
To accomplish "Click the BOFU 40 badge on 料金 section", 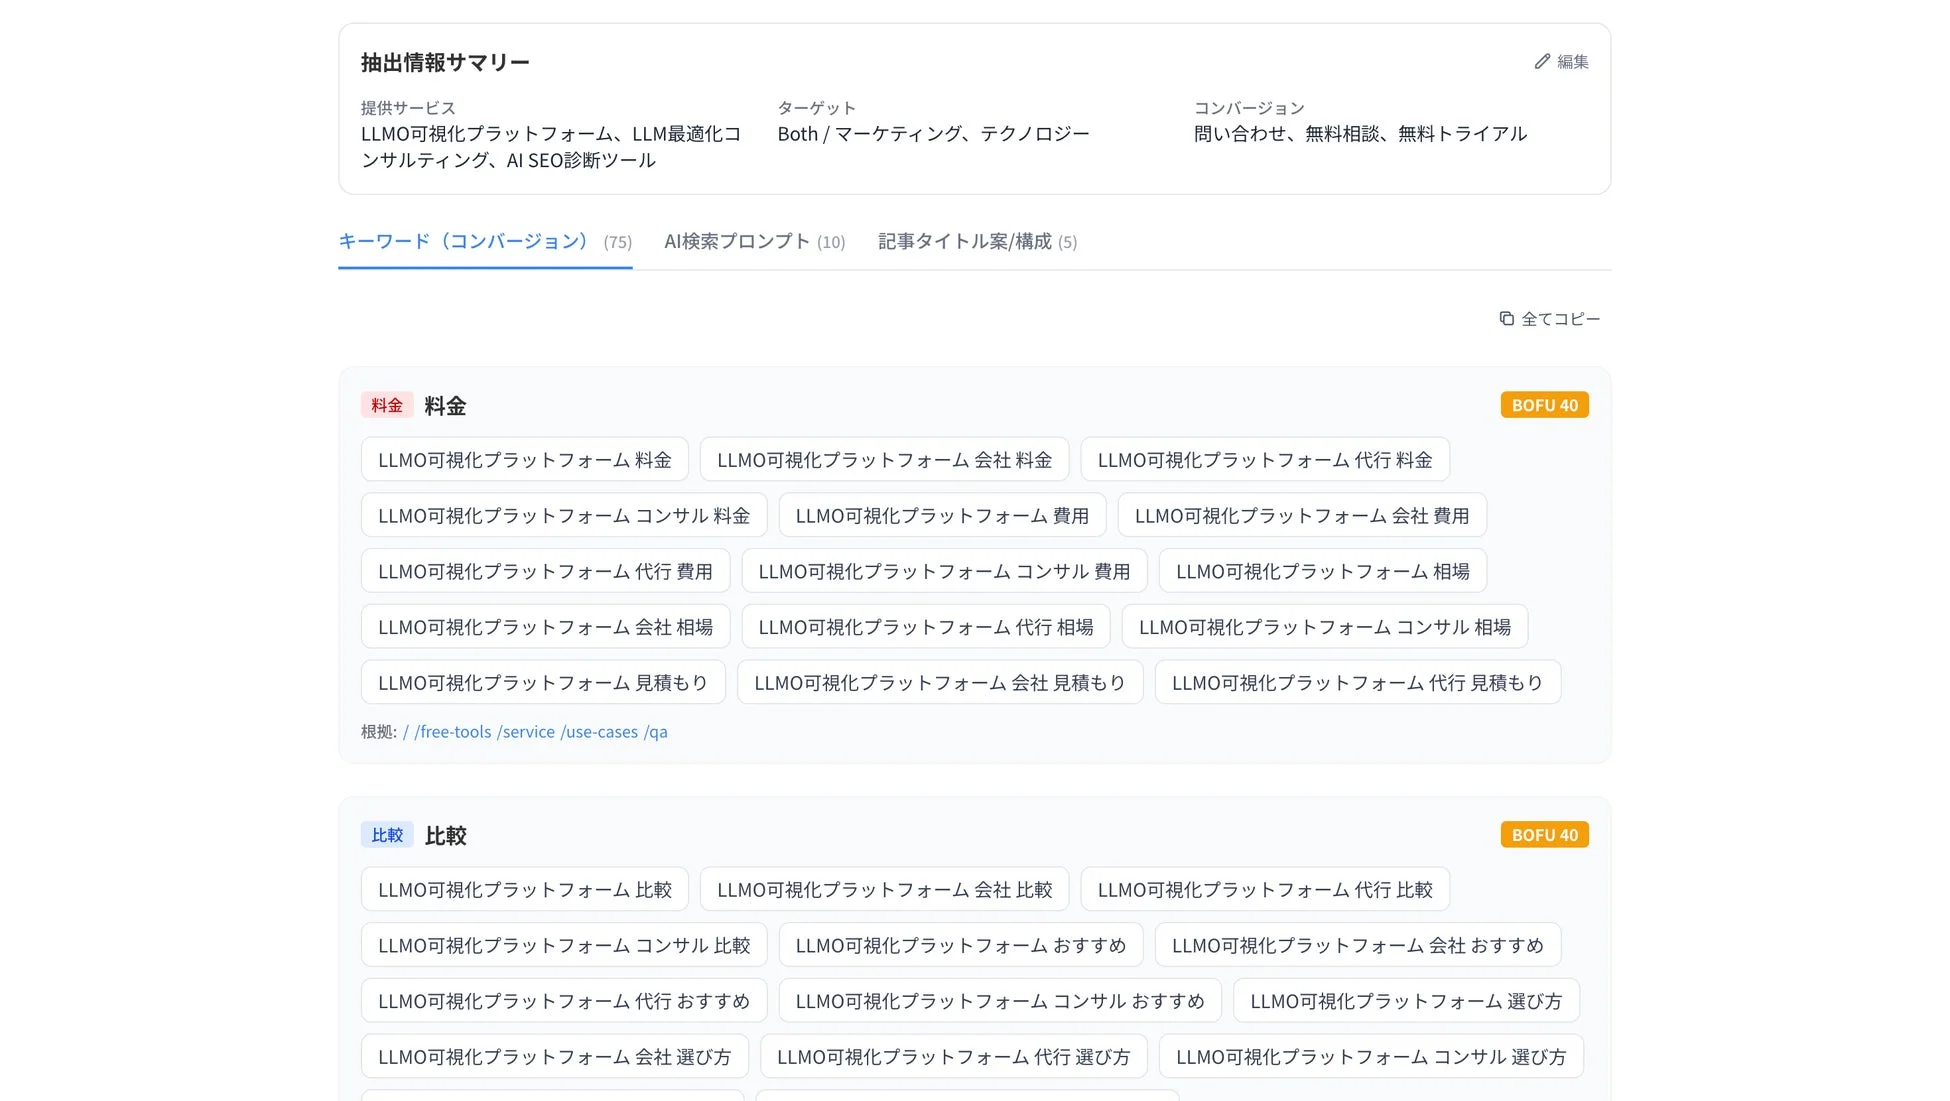I will click(1544, 404).
